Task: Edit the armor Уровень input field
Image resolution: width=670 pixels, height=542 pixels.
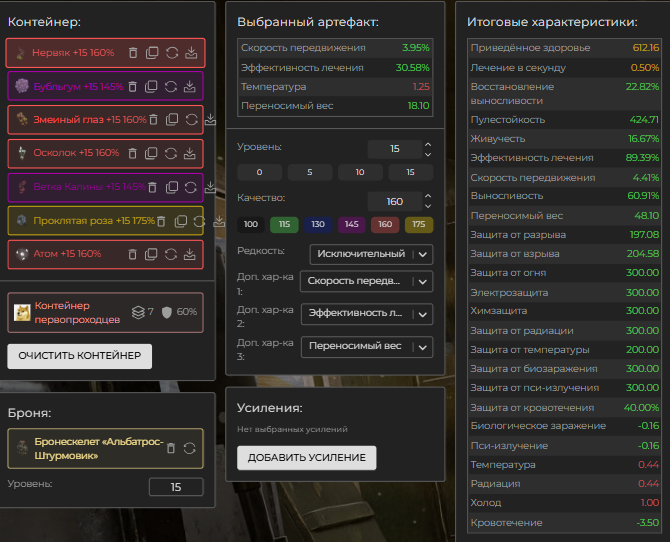Action: (176, 487)
